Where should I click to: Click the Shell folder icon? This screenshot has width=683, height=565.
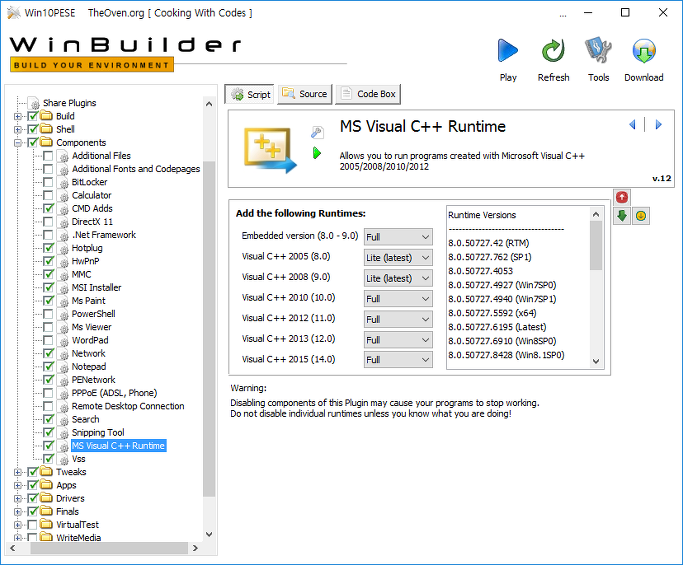(x=46, y=129)
